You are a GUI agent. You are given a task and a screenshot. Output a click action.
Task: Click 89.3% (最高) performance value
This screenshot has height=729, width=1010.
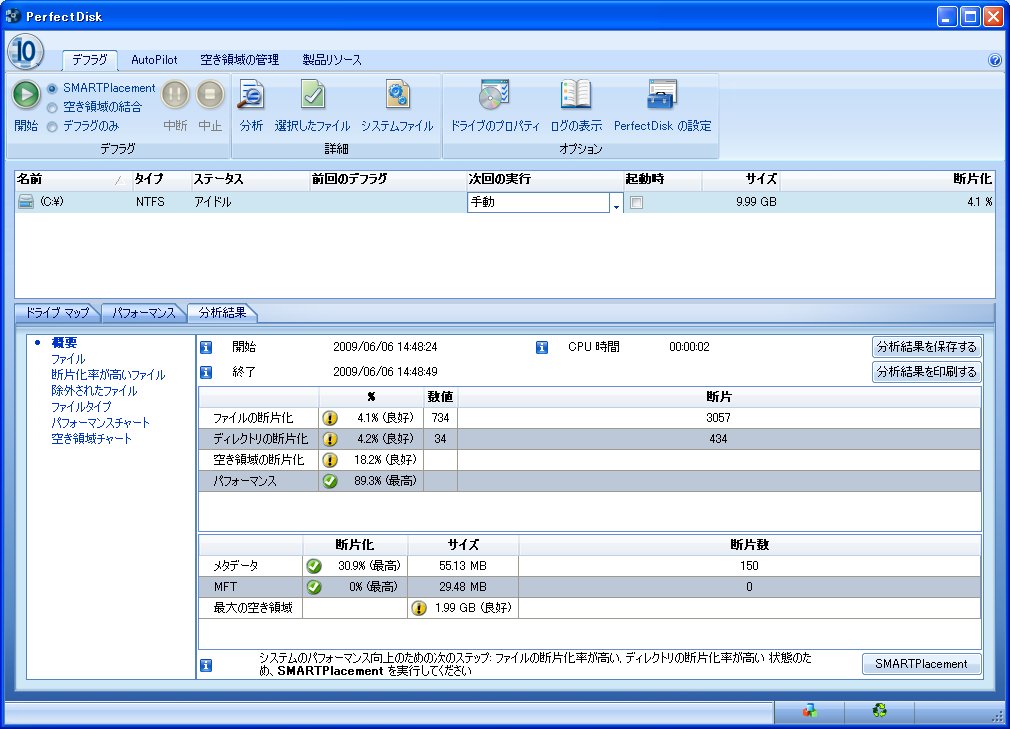pos(385,481)
